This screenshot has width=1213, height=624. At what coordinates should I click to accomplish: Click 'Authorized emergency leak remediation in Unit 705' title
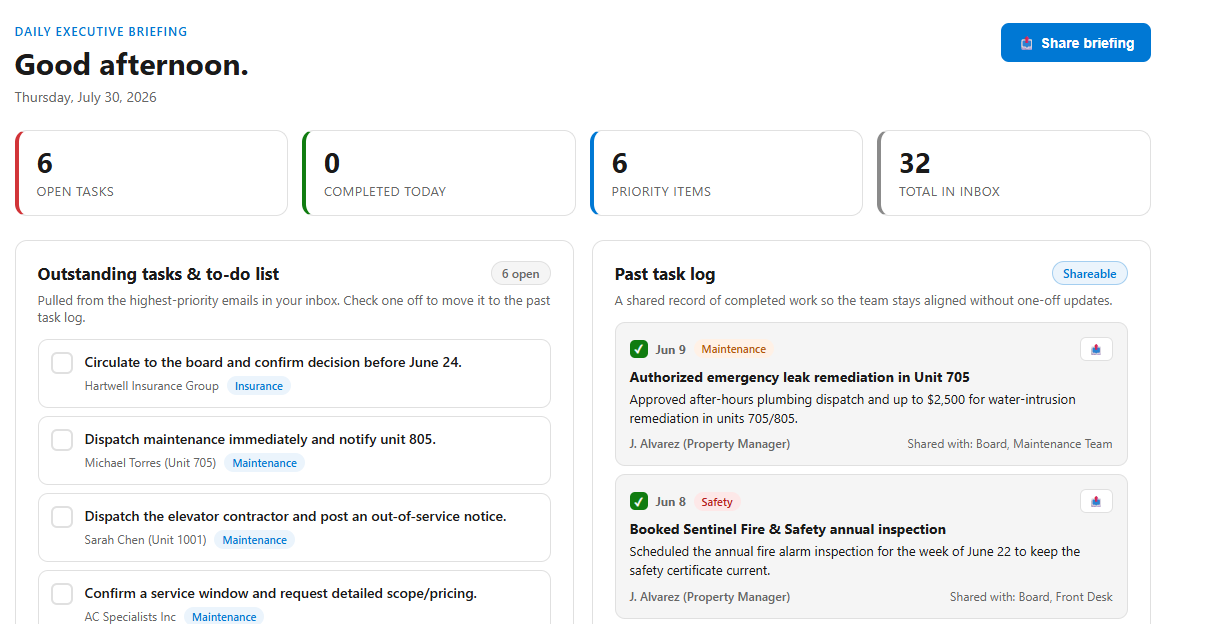pos(800,377)
